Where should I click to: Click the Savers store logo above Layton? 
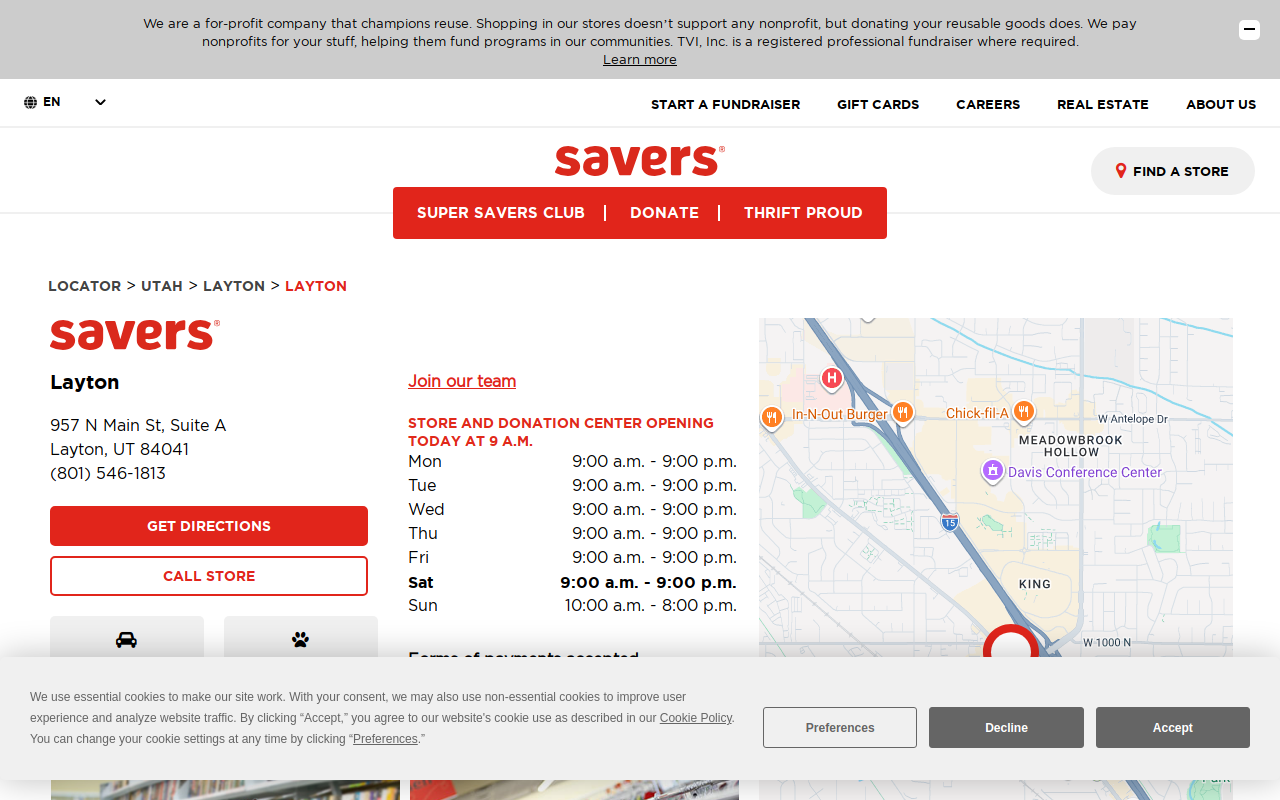coord(135,334)
